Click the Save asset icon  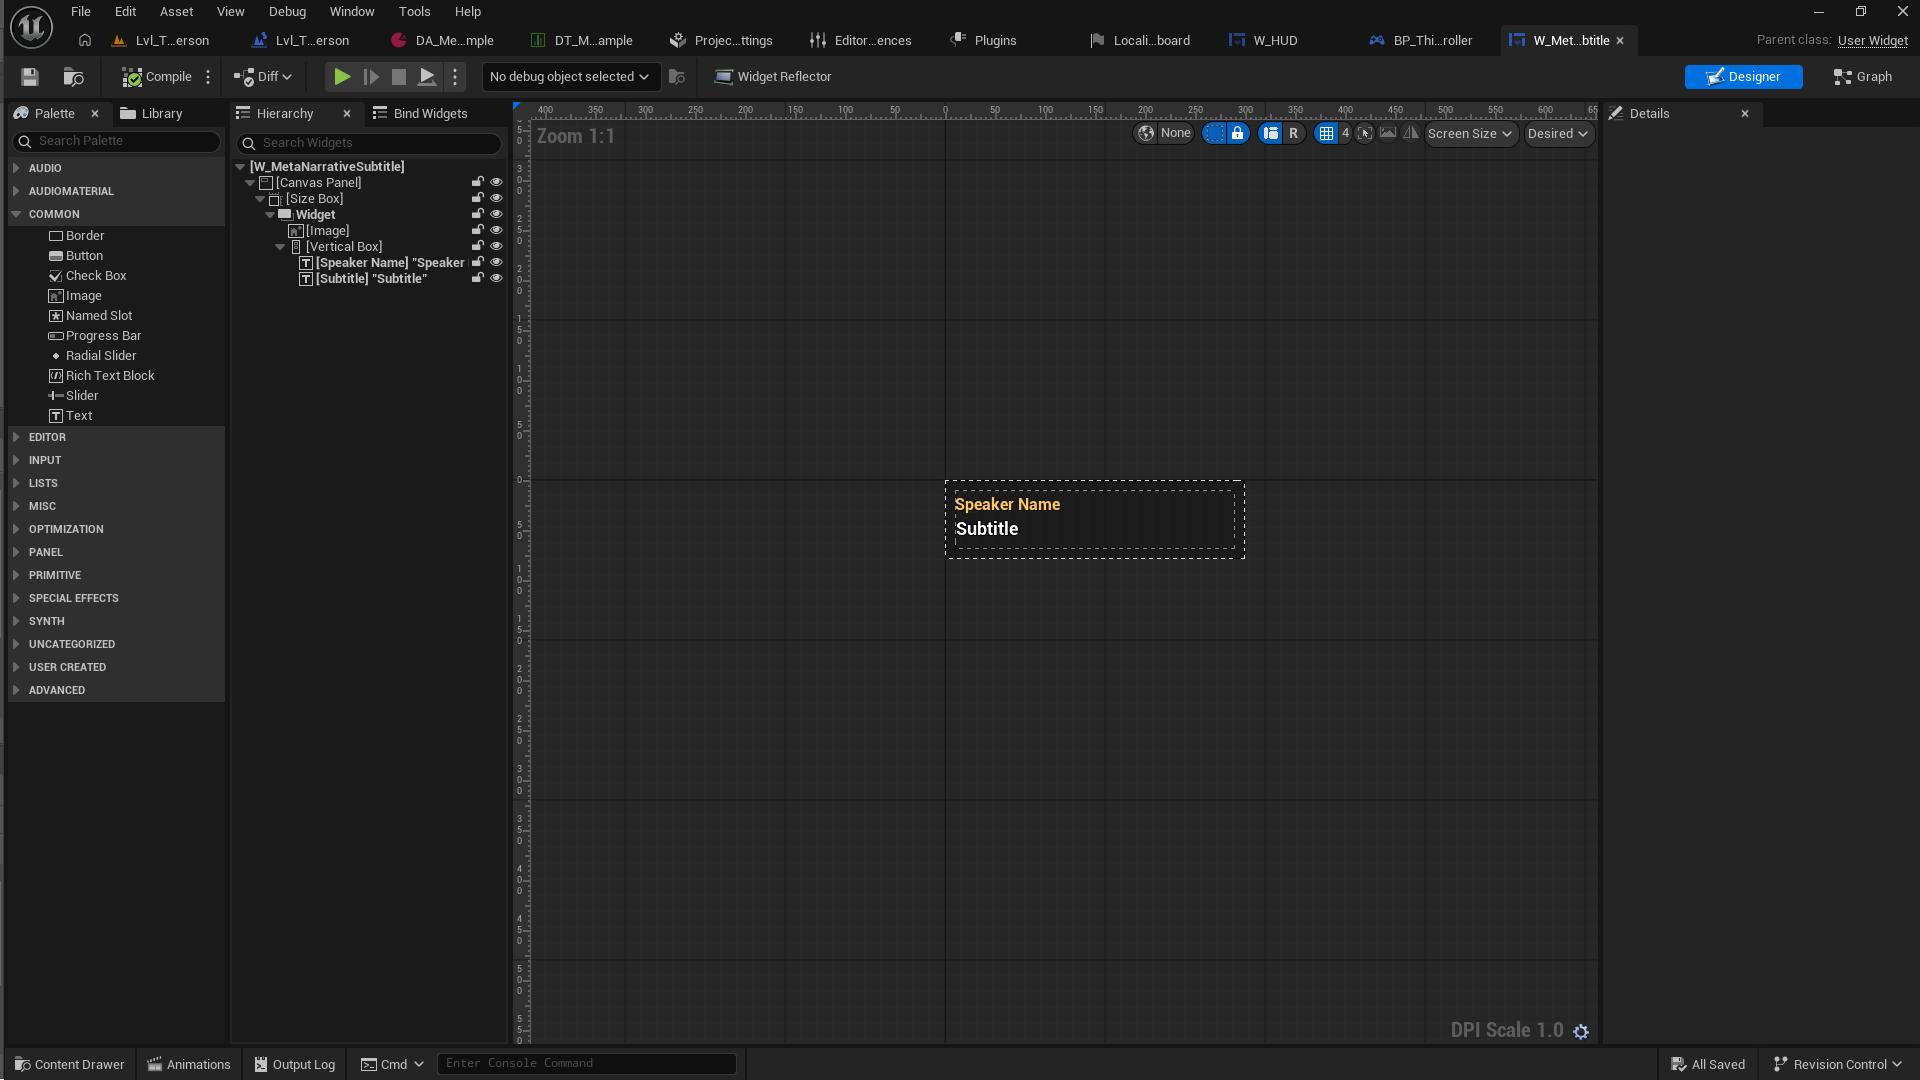(28, 76)
